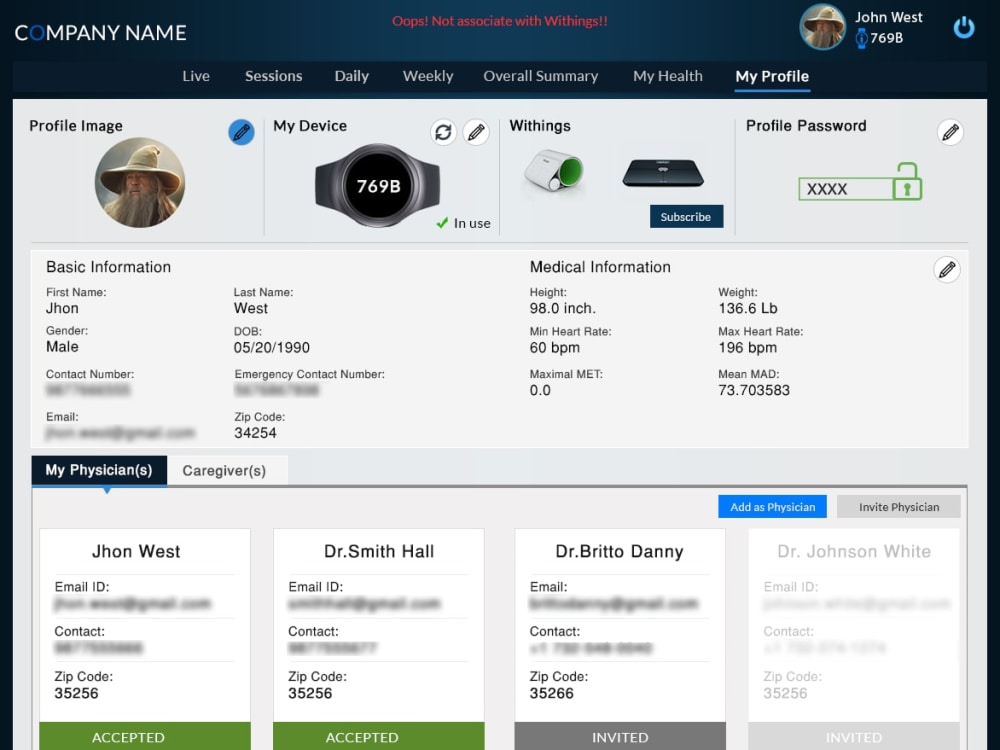Open the large profile image avatar
Image resolution: width=1000 pixels, height=750 pixels.
[140, 182]
